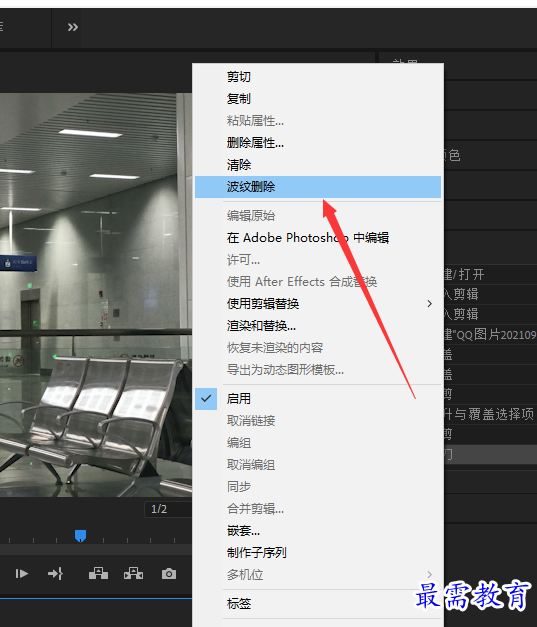The image size is (537, 627).
Task: Select 在 Adobe Photoshop 中编辑
Action: (x=318, y=238)
